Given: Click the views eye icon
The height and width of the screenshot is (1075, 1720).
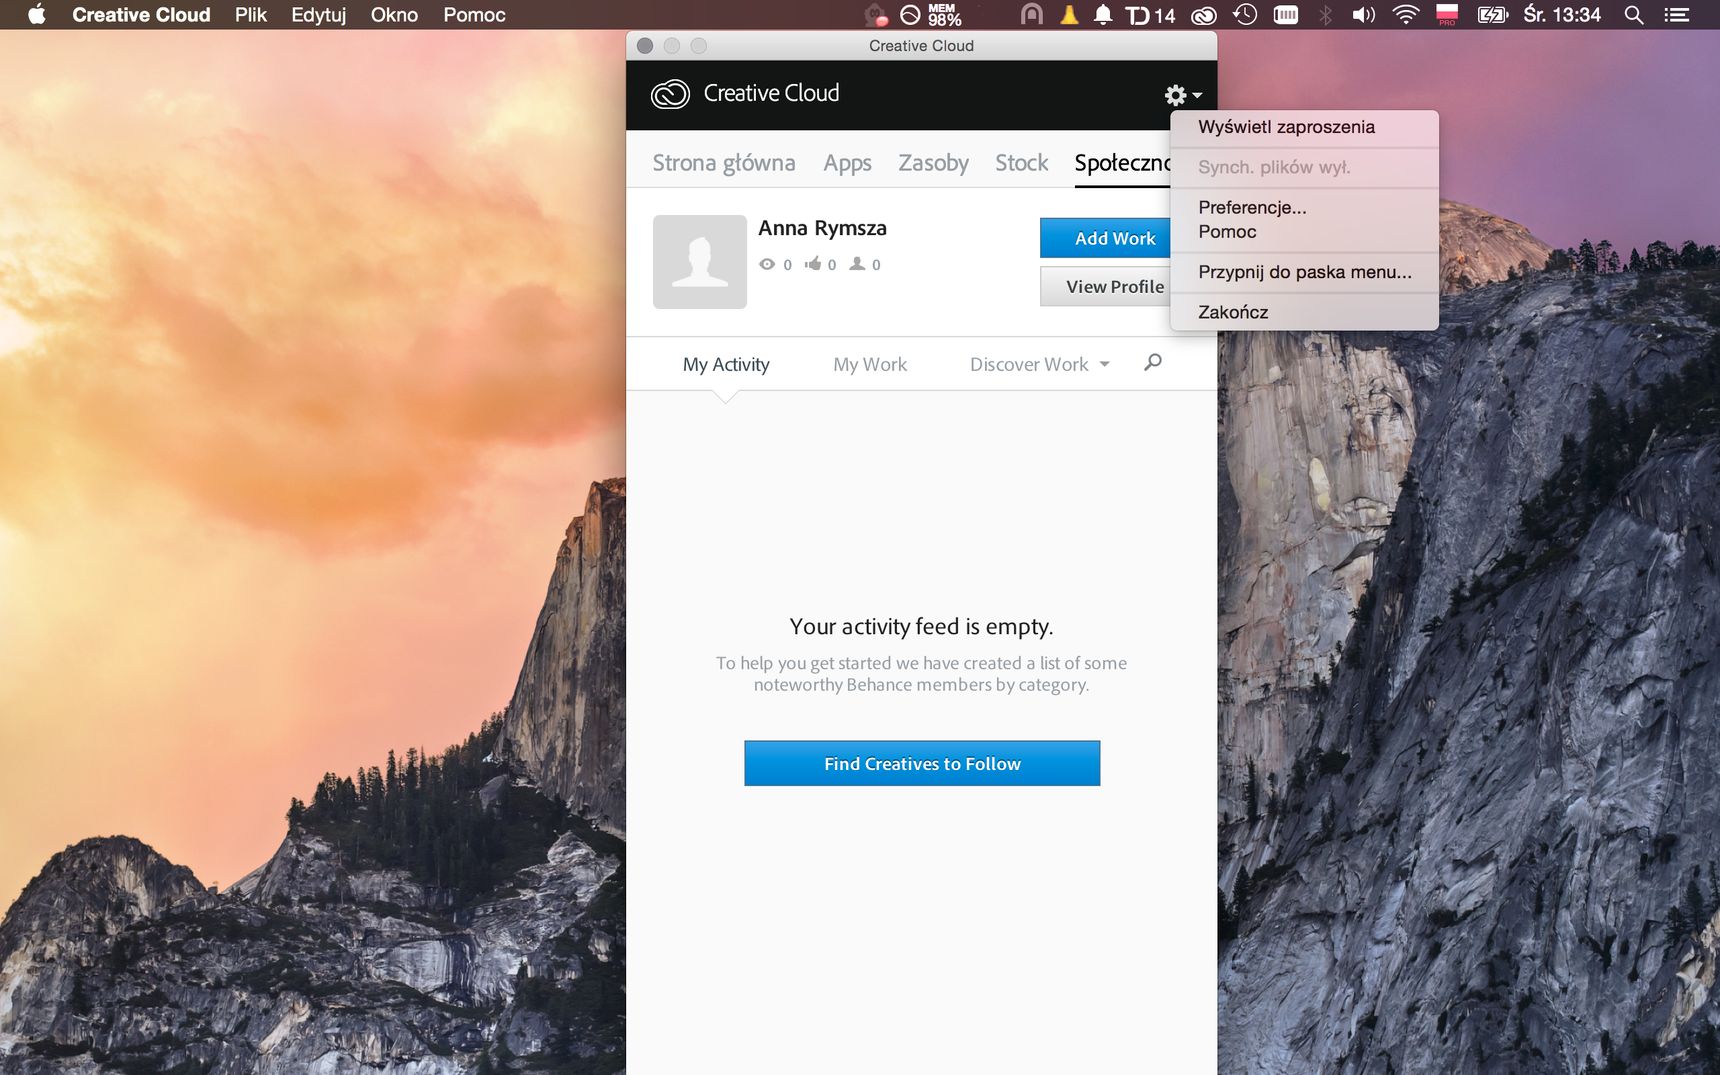Looking at the screenshot, I should coord(767,264).
